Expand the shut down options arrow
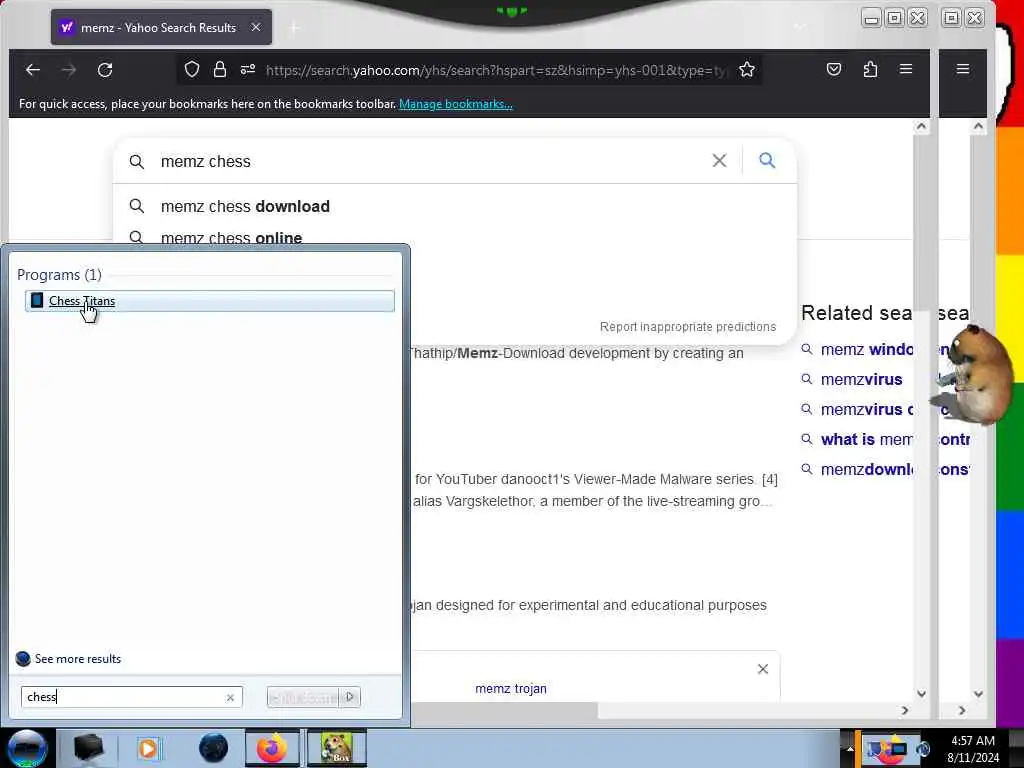 point(350,697)
